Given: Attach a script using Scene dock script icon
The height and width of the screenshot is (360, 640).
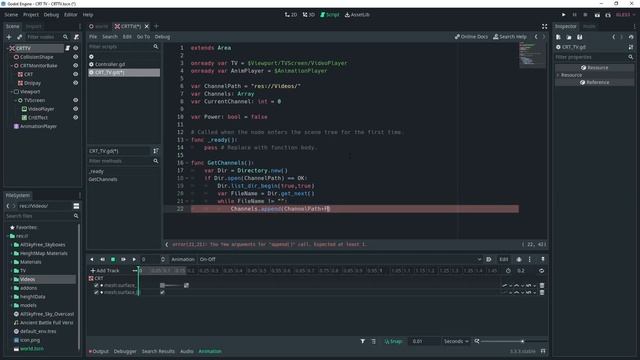Looking at the screenshot, I should click(x=76, y=37).
